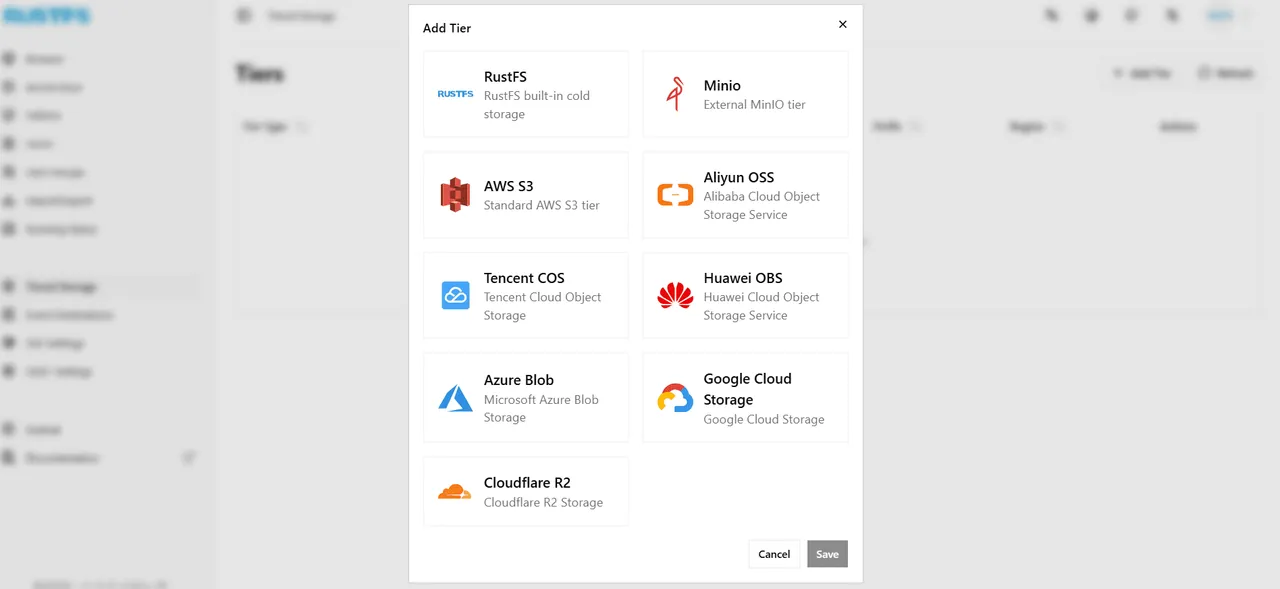Image resolution: width=1280 pixels, height=589 pixels.
Task: Choose the "RustFS" tier title
Action: (505, 77)
